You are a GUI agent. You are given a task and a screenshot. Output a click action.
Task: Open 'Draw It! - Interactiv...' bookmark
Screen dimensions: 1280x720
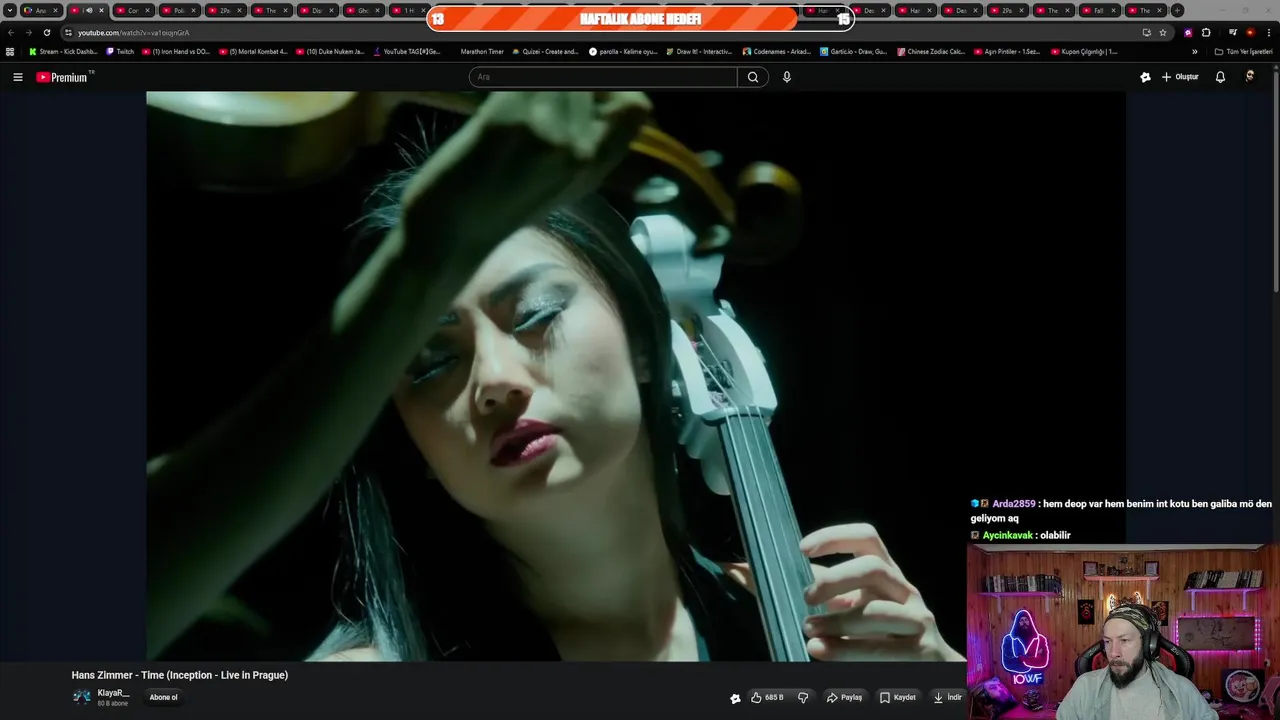(700, 52)
